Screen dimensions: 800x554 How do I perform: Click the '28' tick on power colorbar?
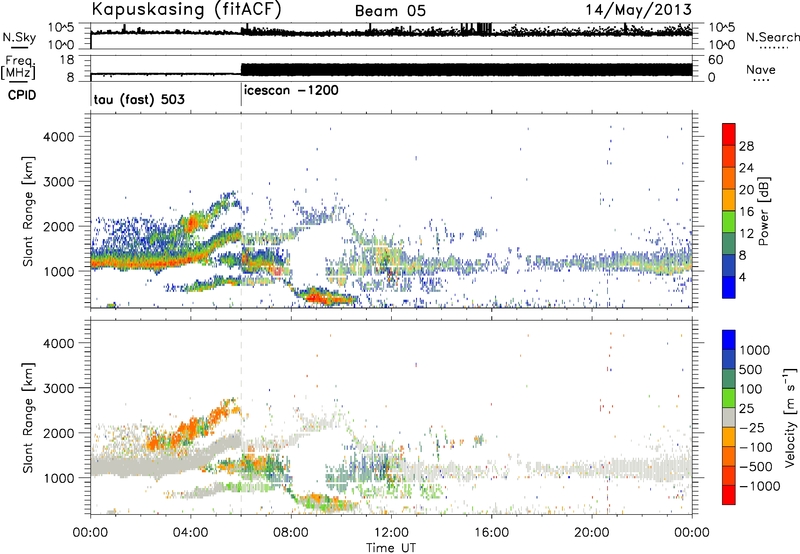(x=746, y=146)
